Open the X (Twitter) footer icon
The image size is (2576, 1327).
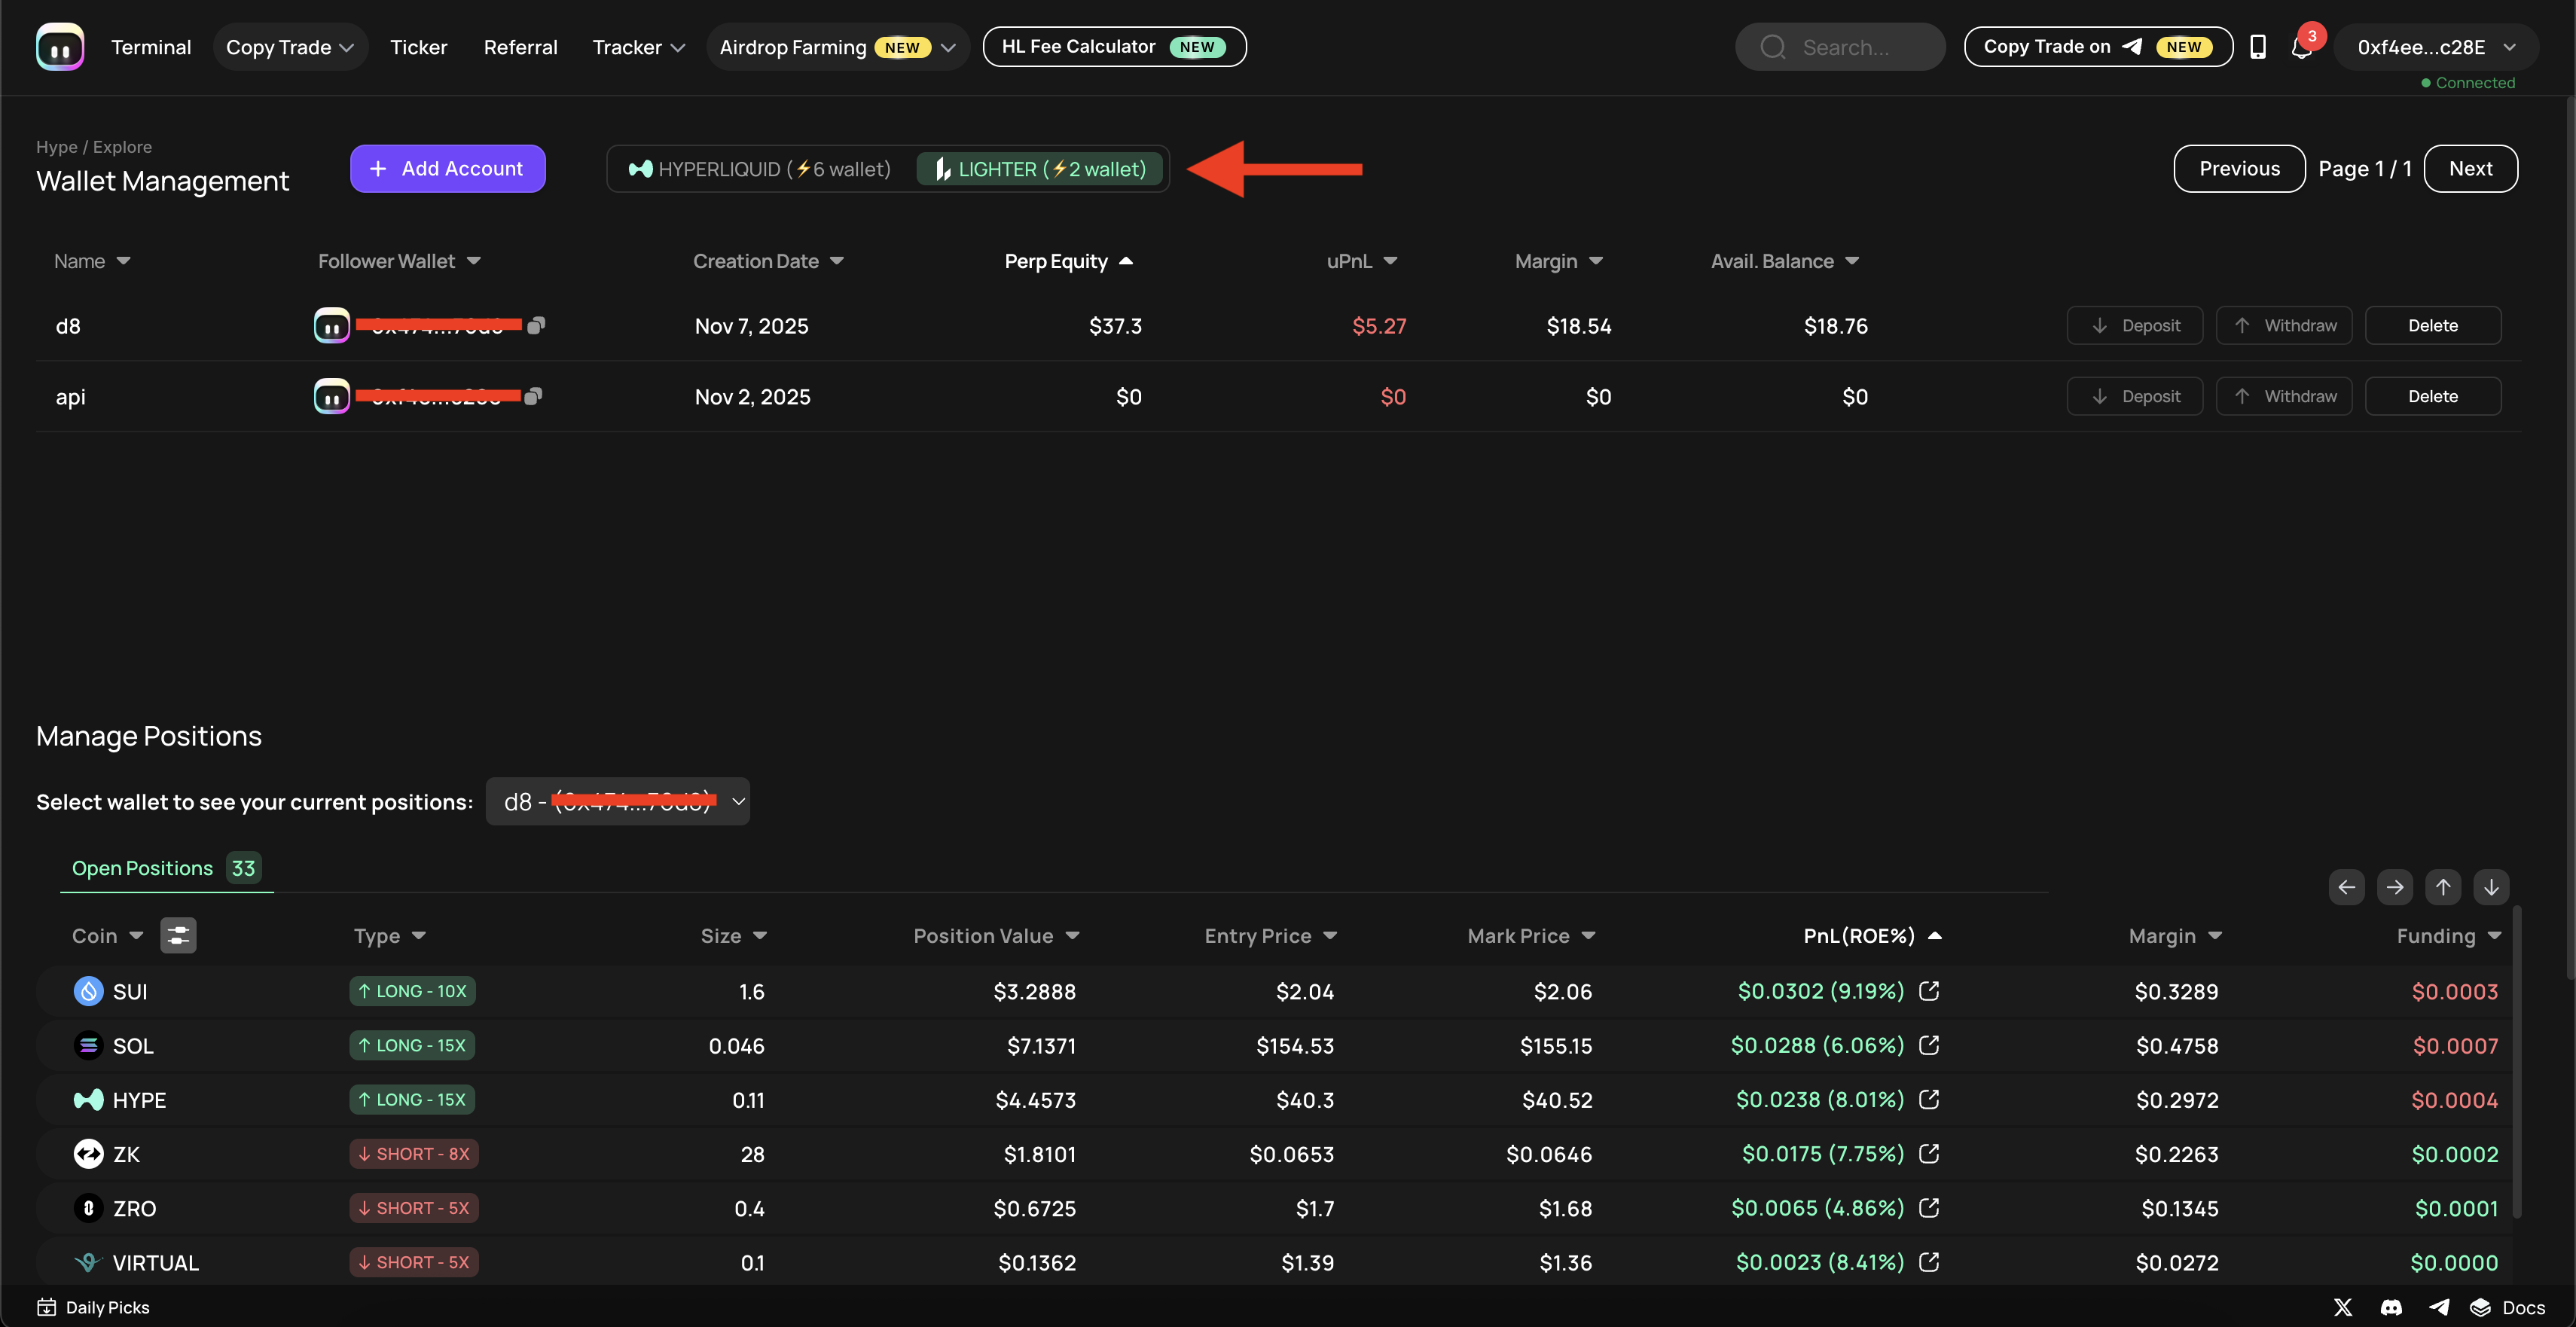click(x=2343, y=1307)
